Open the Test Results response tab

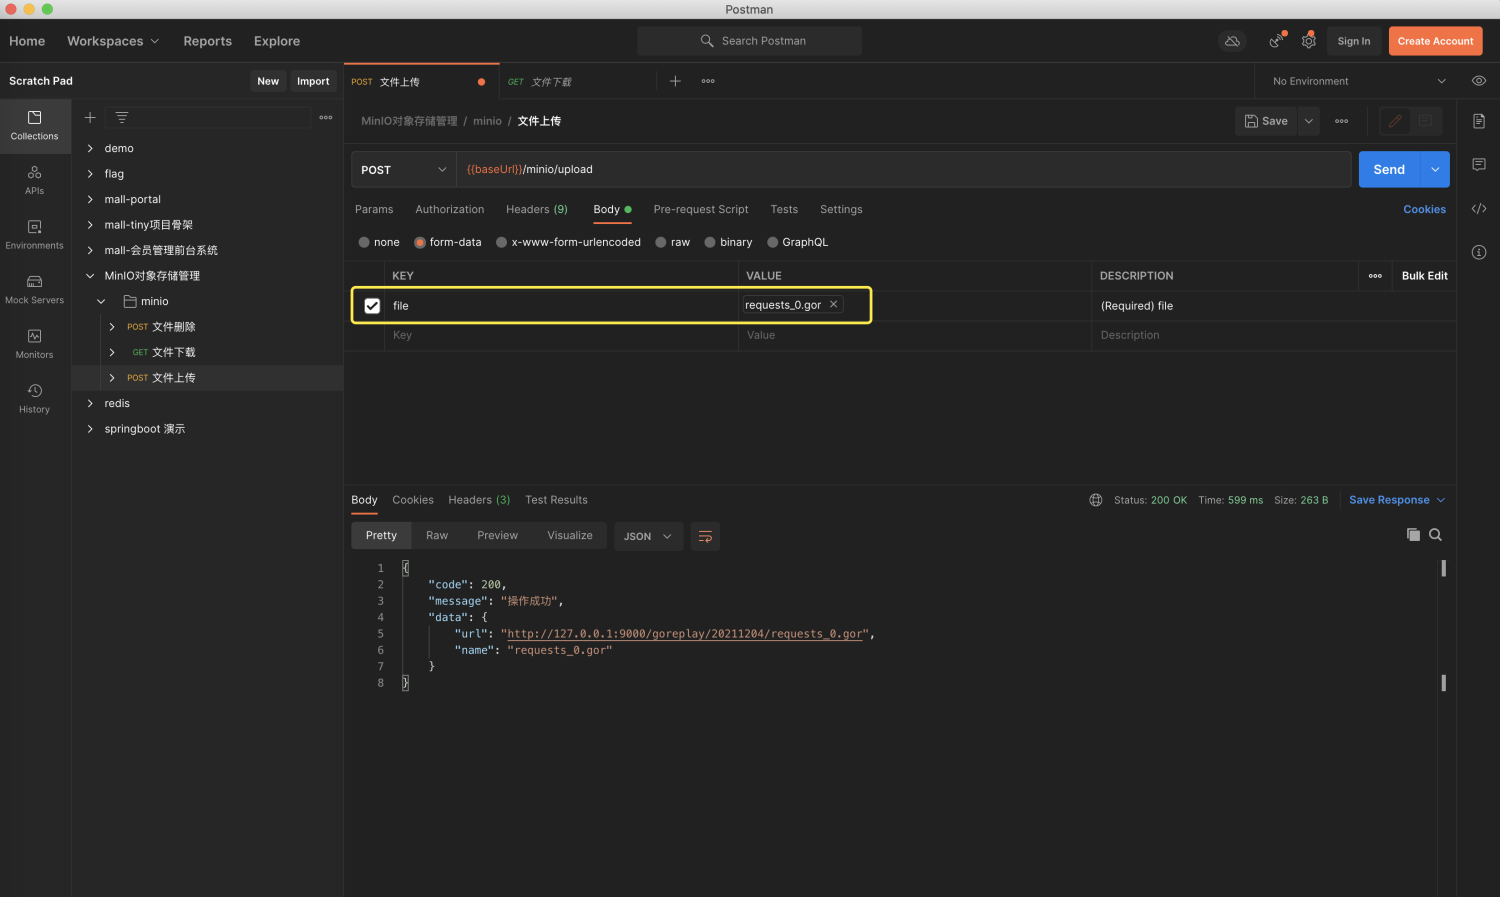(556, 500)
